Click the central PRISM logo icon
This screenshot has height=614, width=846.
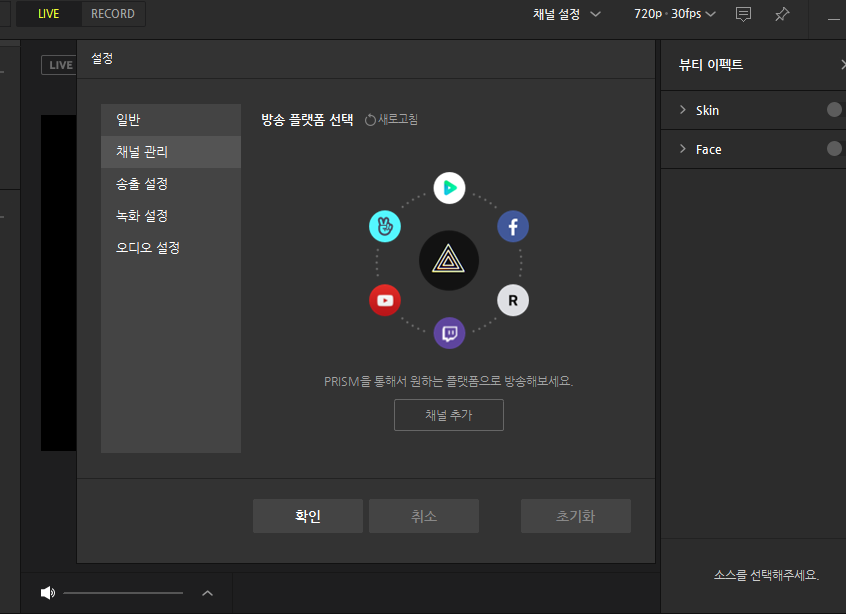(449, 261)
